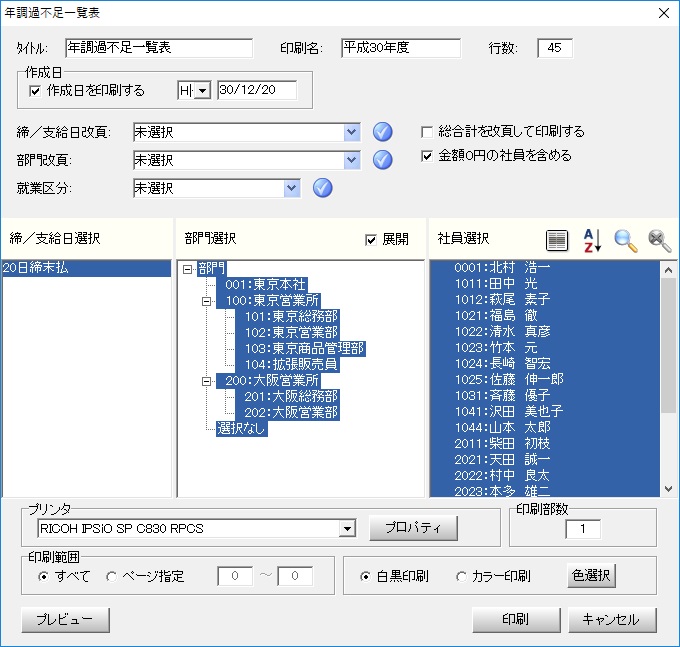The height and width of the screenshot is (647, 680).
Task: Collapse the 部門 root tree node
Action: pyautogui.click(x=187, y=269)
